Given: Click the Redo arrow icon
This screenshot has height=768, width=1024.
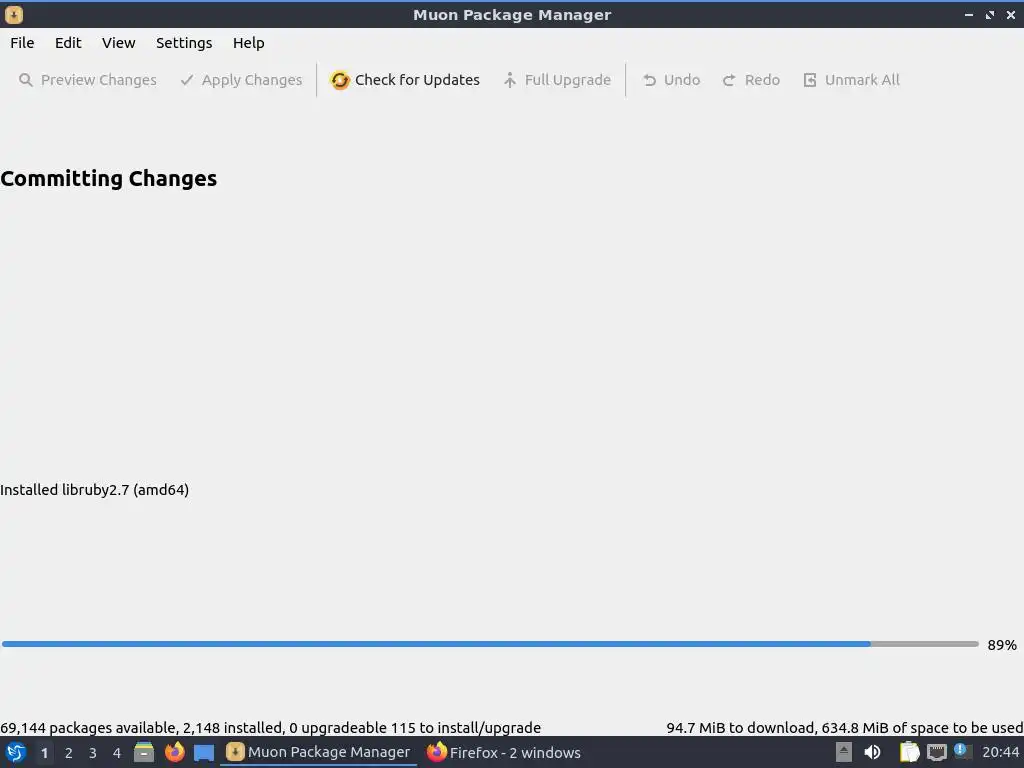Looking at the screenshot, I should (x=729, y=80).
